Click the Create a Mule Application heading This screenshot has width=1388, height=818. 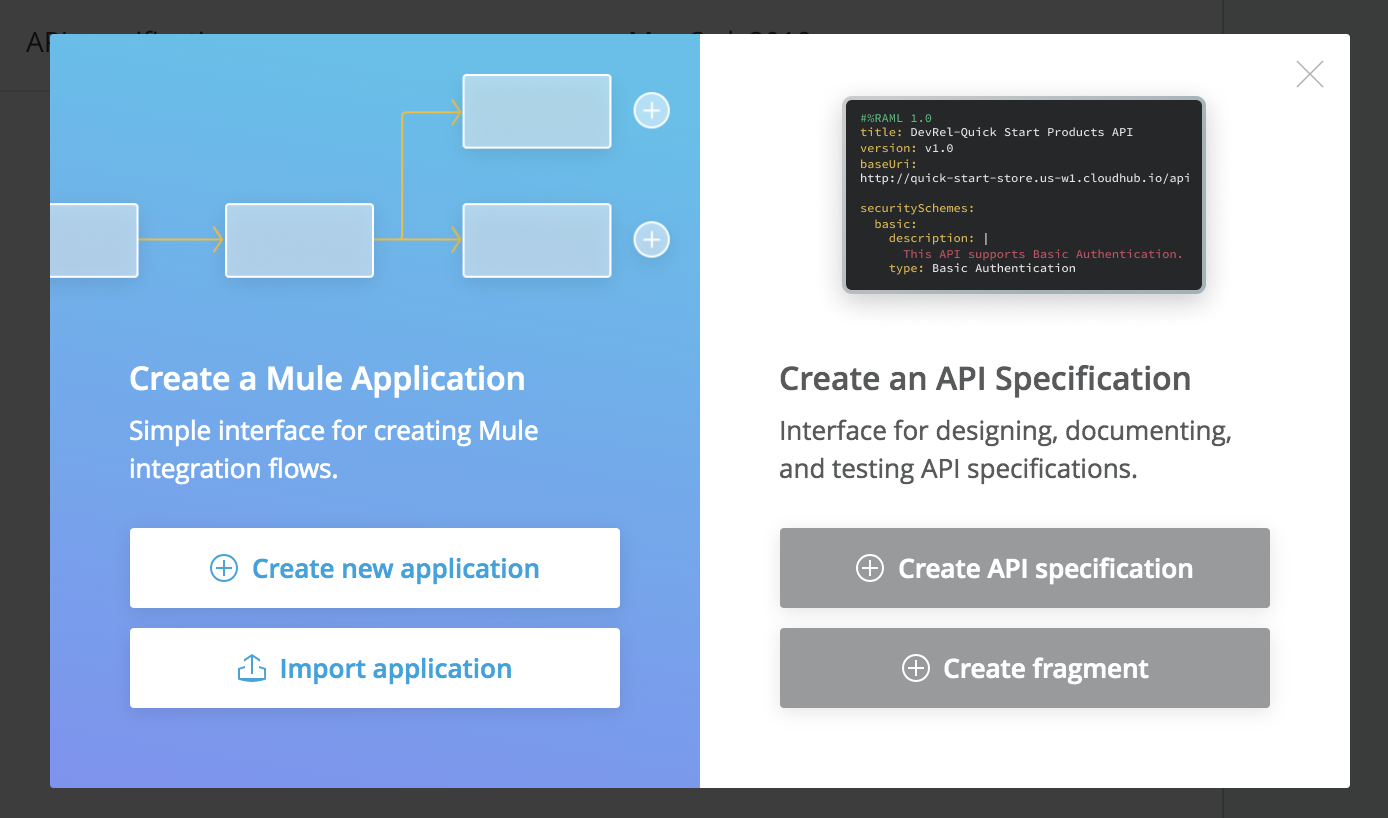pos(327,379)
